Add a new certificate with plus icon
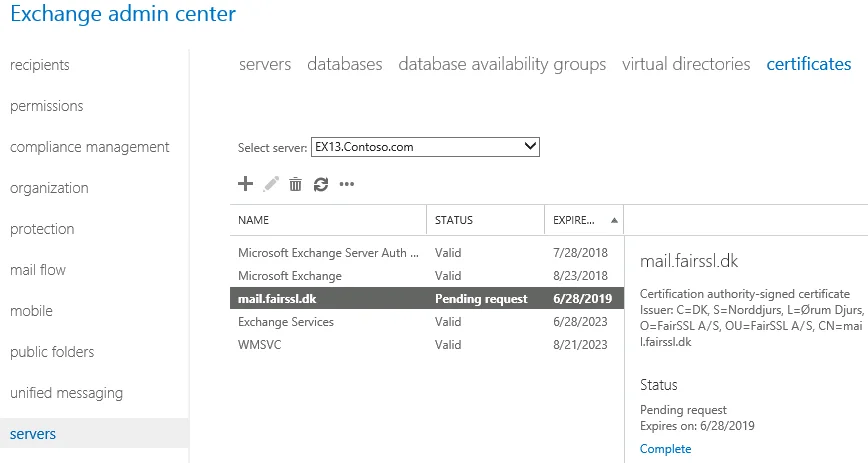 (x=245, y=183)
